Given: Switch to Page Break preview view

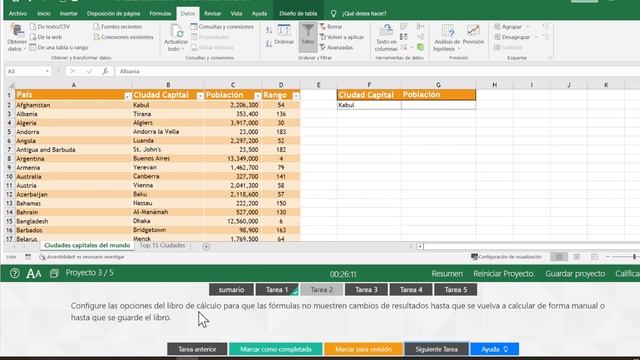Looking at the screenshot, I should point(594,257).
